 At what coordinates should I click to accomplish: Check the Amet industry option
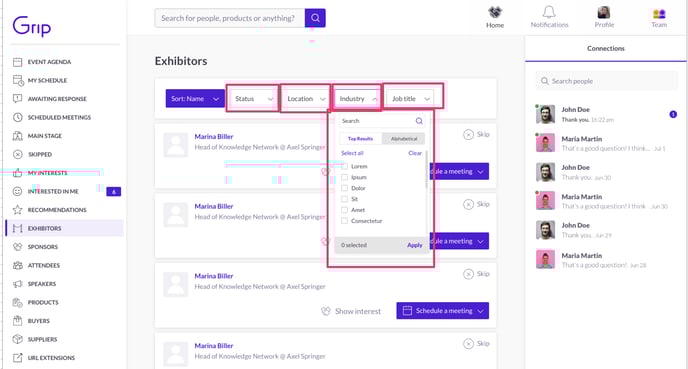344,210
